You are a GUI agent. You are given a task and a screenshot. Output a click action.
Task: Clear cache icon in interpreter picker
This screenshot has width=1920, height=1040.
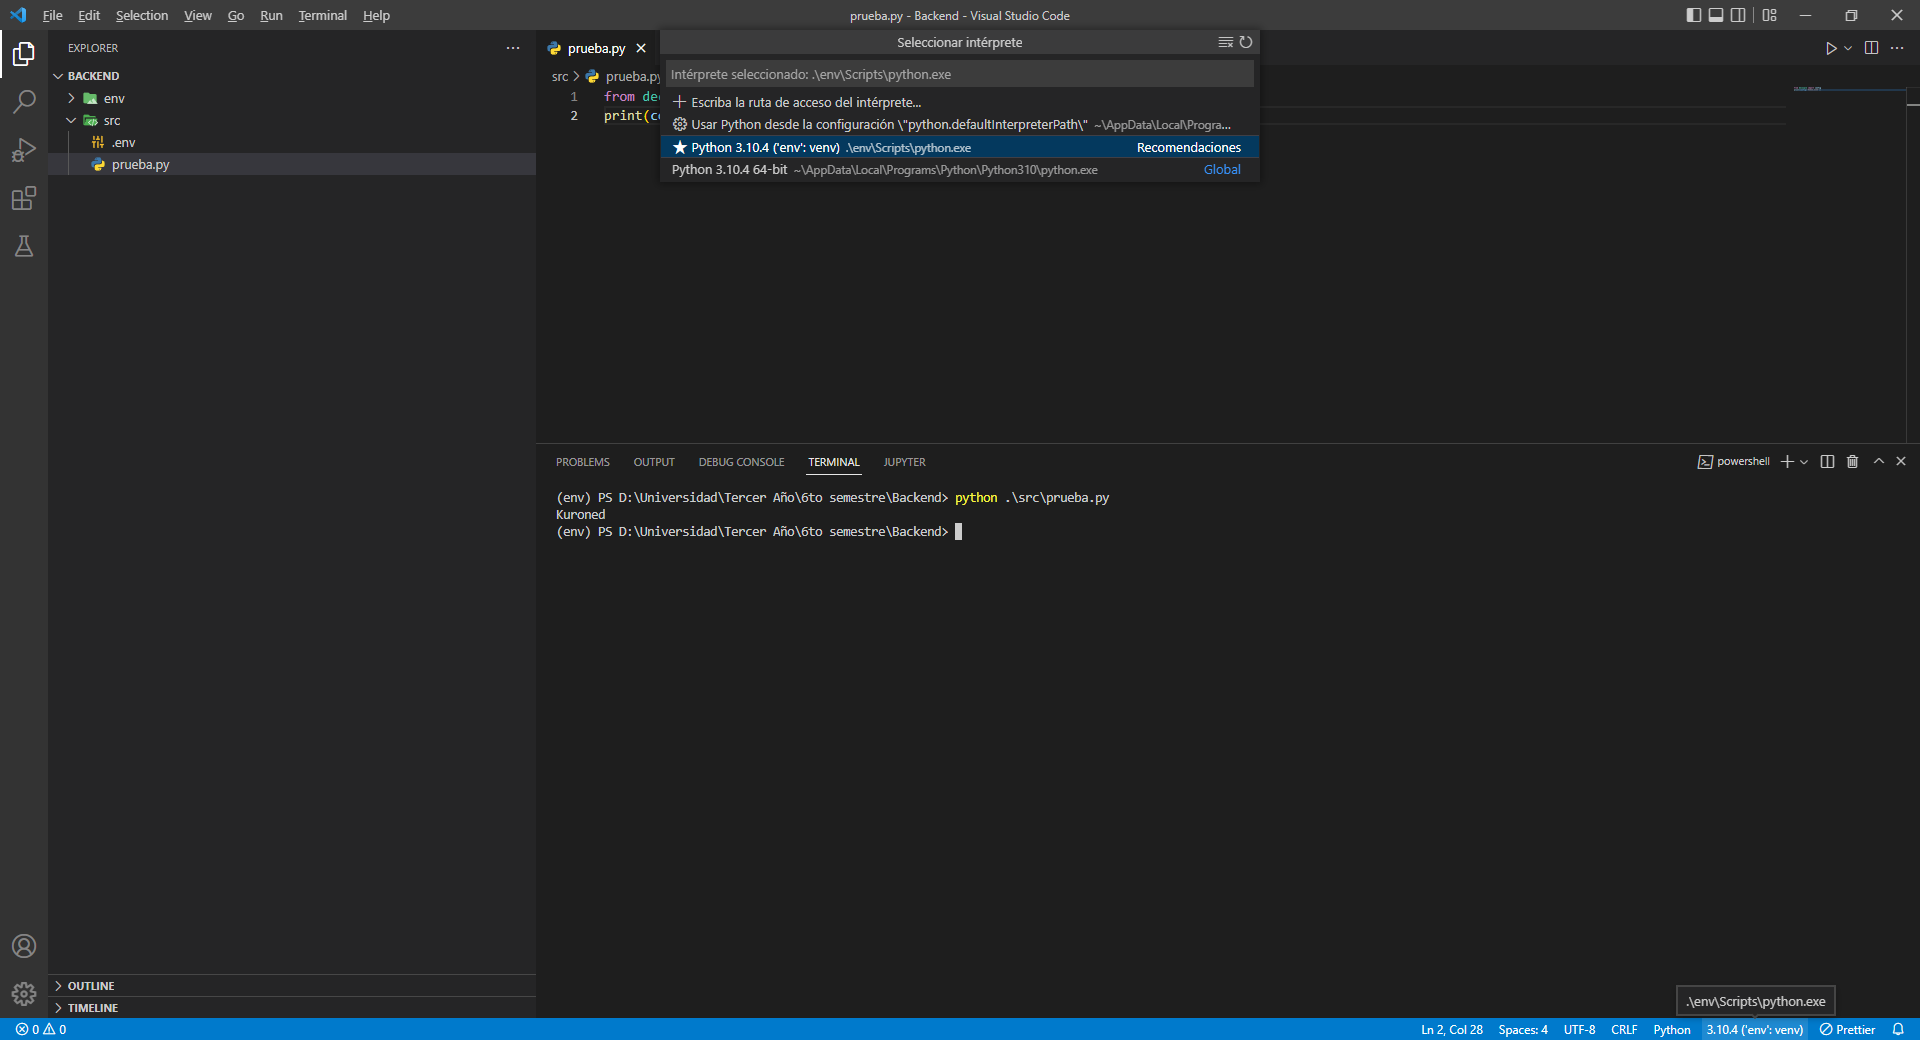[x=1225, y=42]
